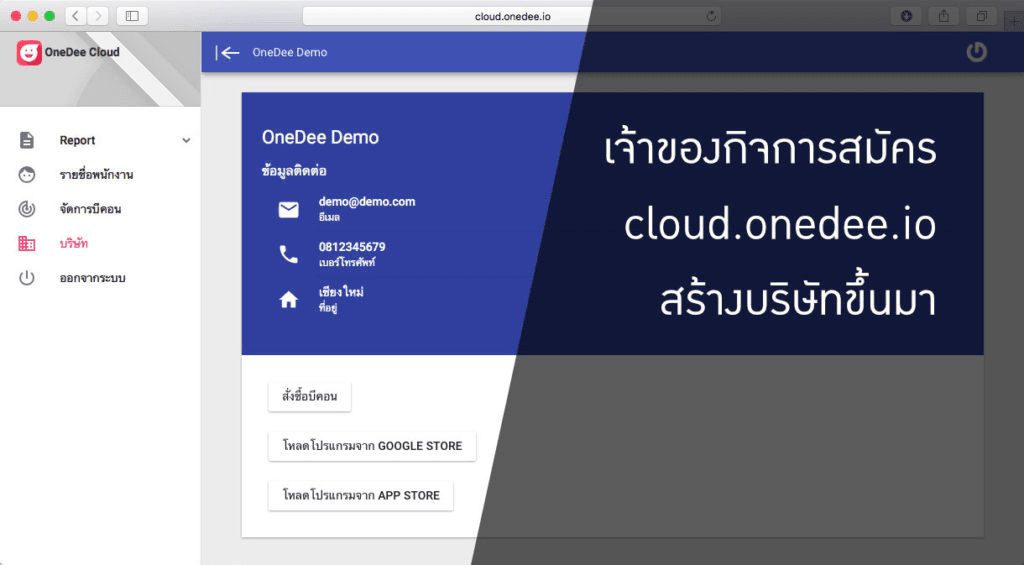The height and width of the screenshot is (565, 1024).
Task: Click the Report document icon
Action: click(x=27, y=140)
